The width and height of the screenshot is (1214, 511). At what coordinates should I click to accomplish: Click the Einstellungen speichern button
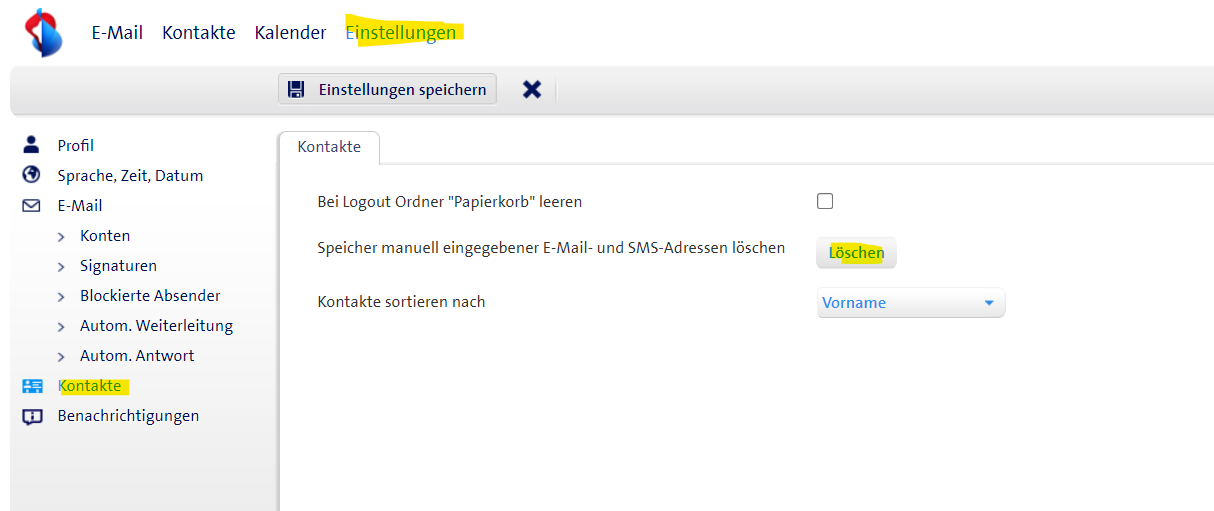pos(387,90)
